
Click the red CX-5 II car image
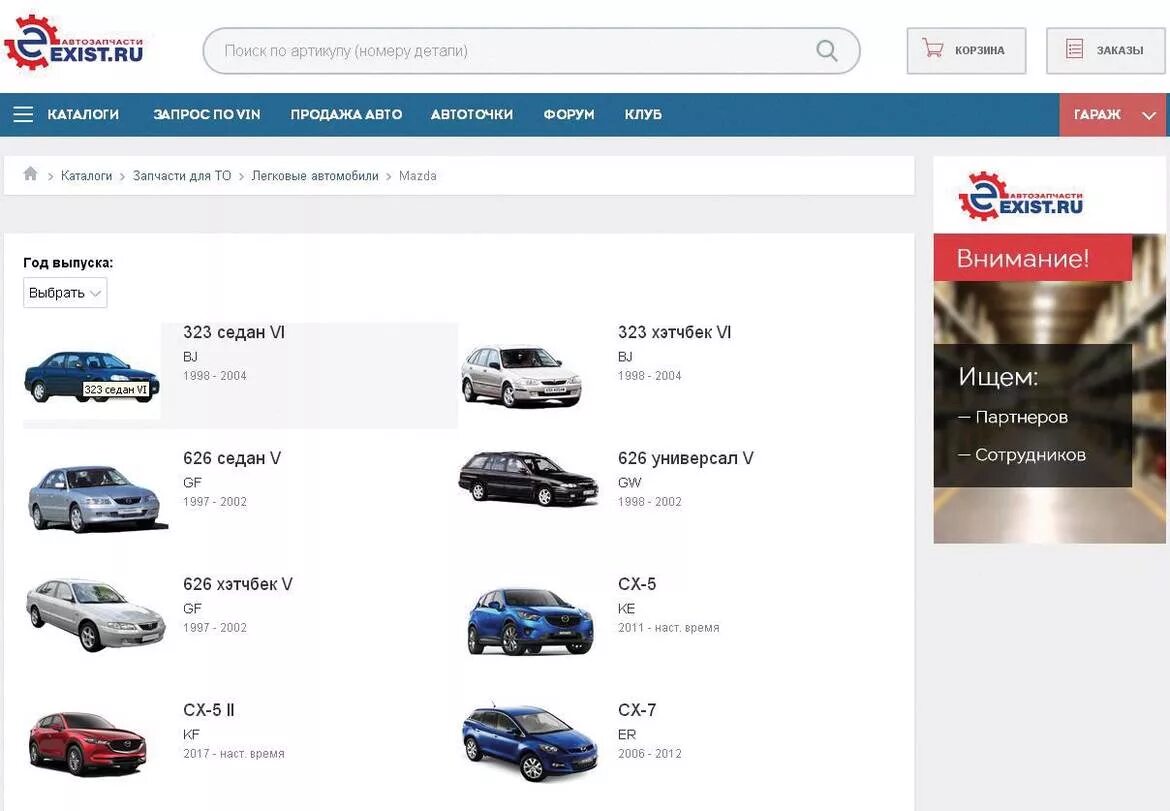(x=88, y=743)
